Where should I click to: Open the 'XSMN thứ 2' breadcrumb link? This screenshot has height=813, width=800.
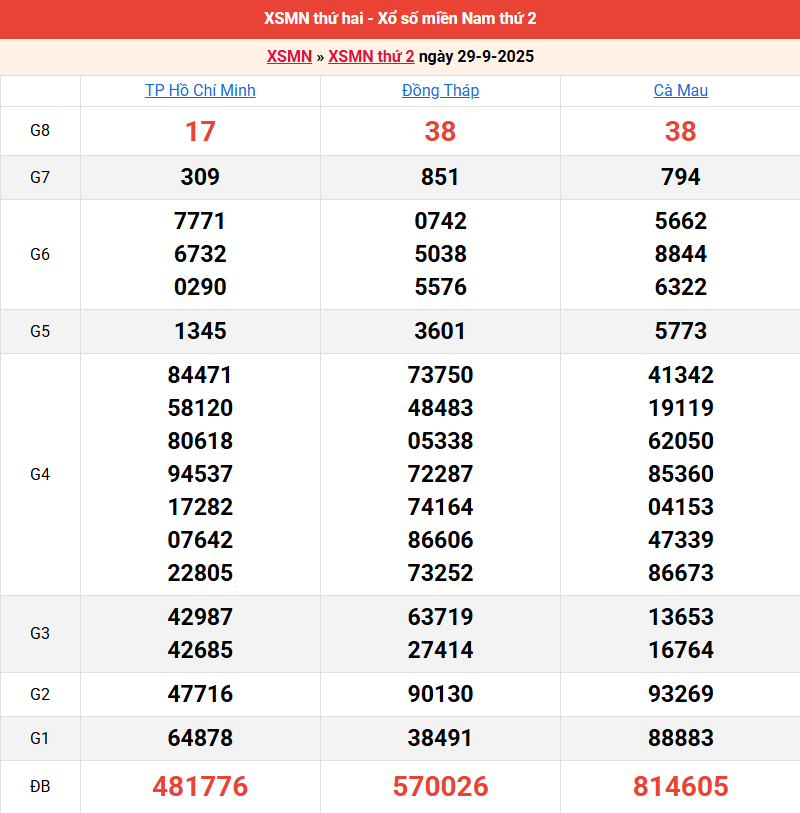371,56
